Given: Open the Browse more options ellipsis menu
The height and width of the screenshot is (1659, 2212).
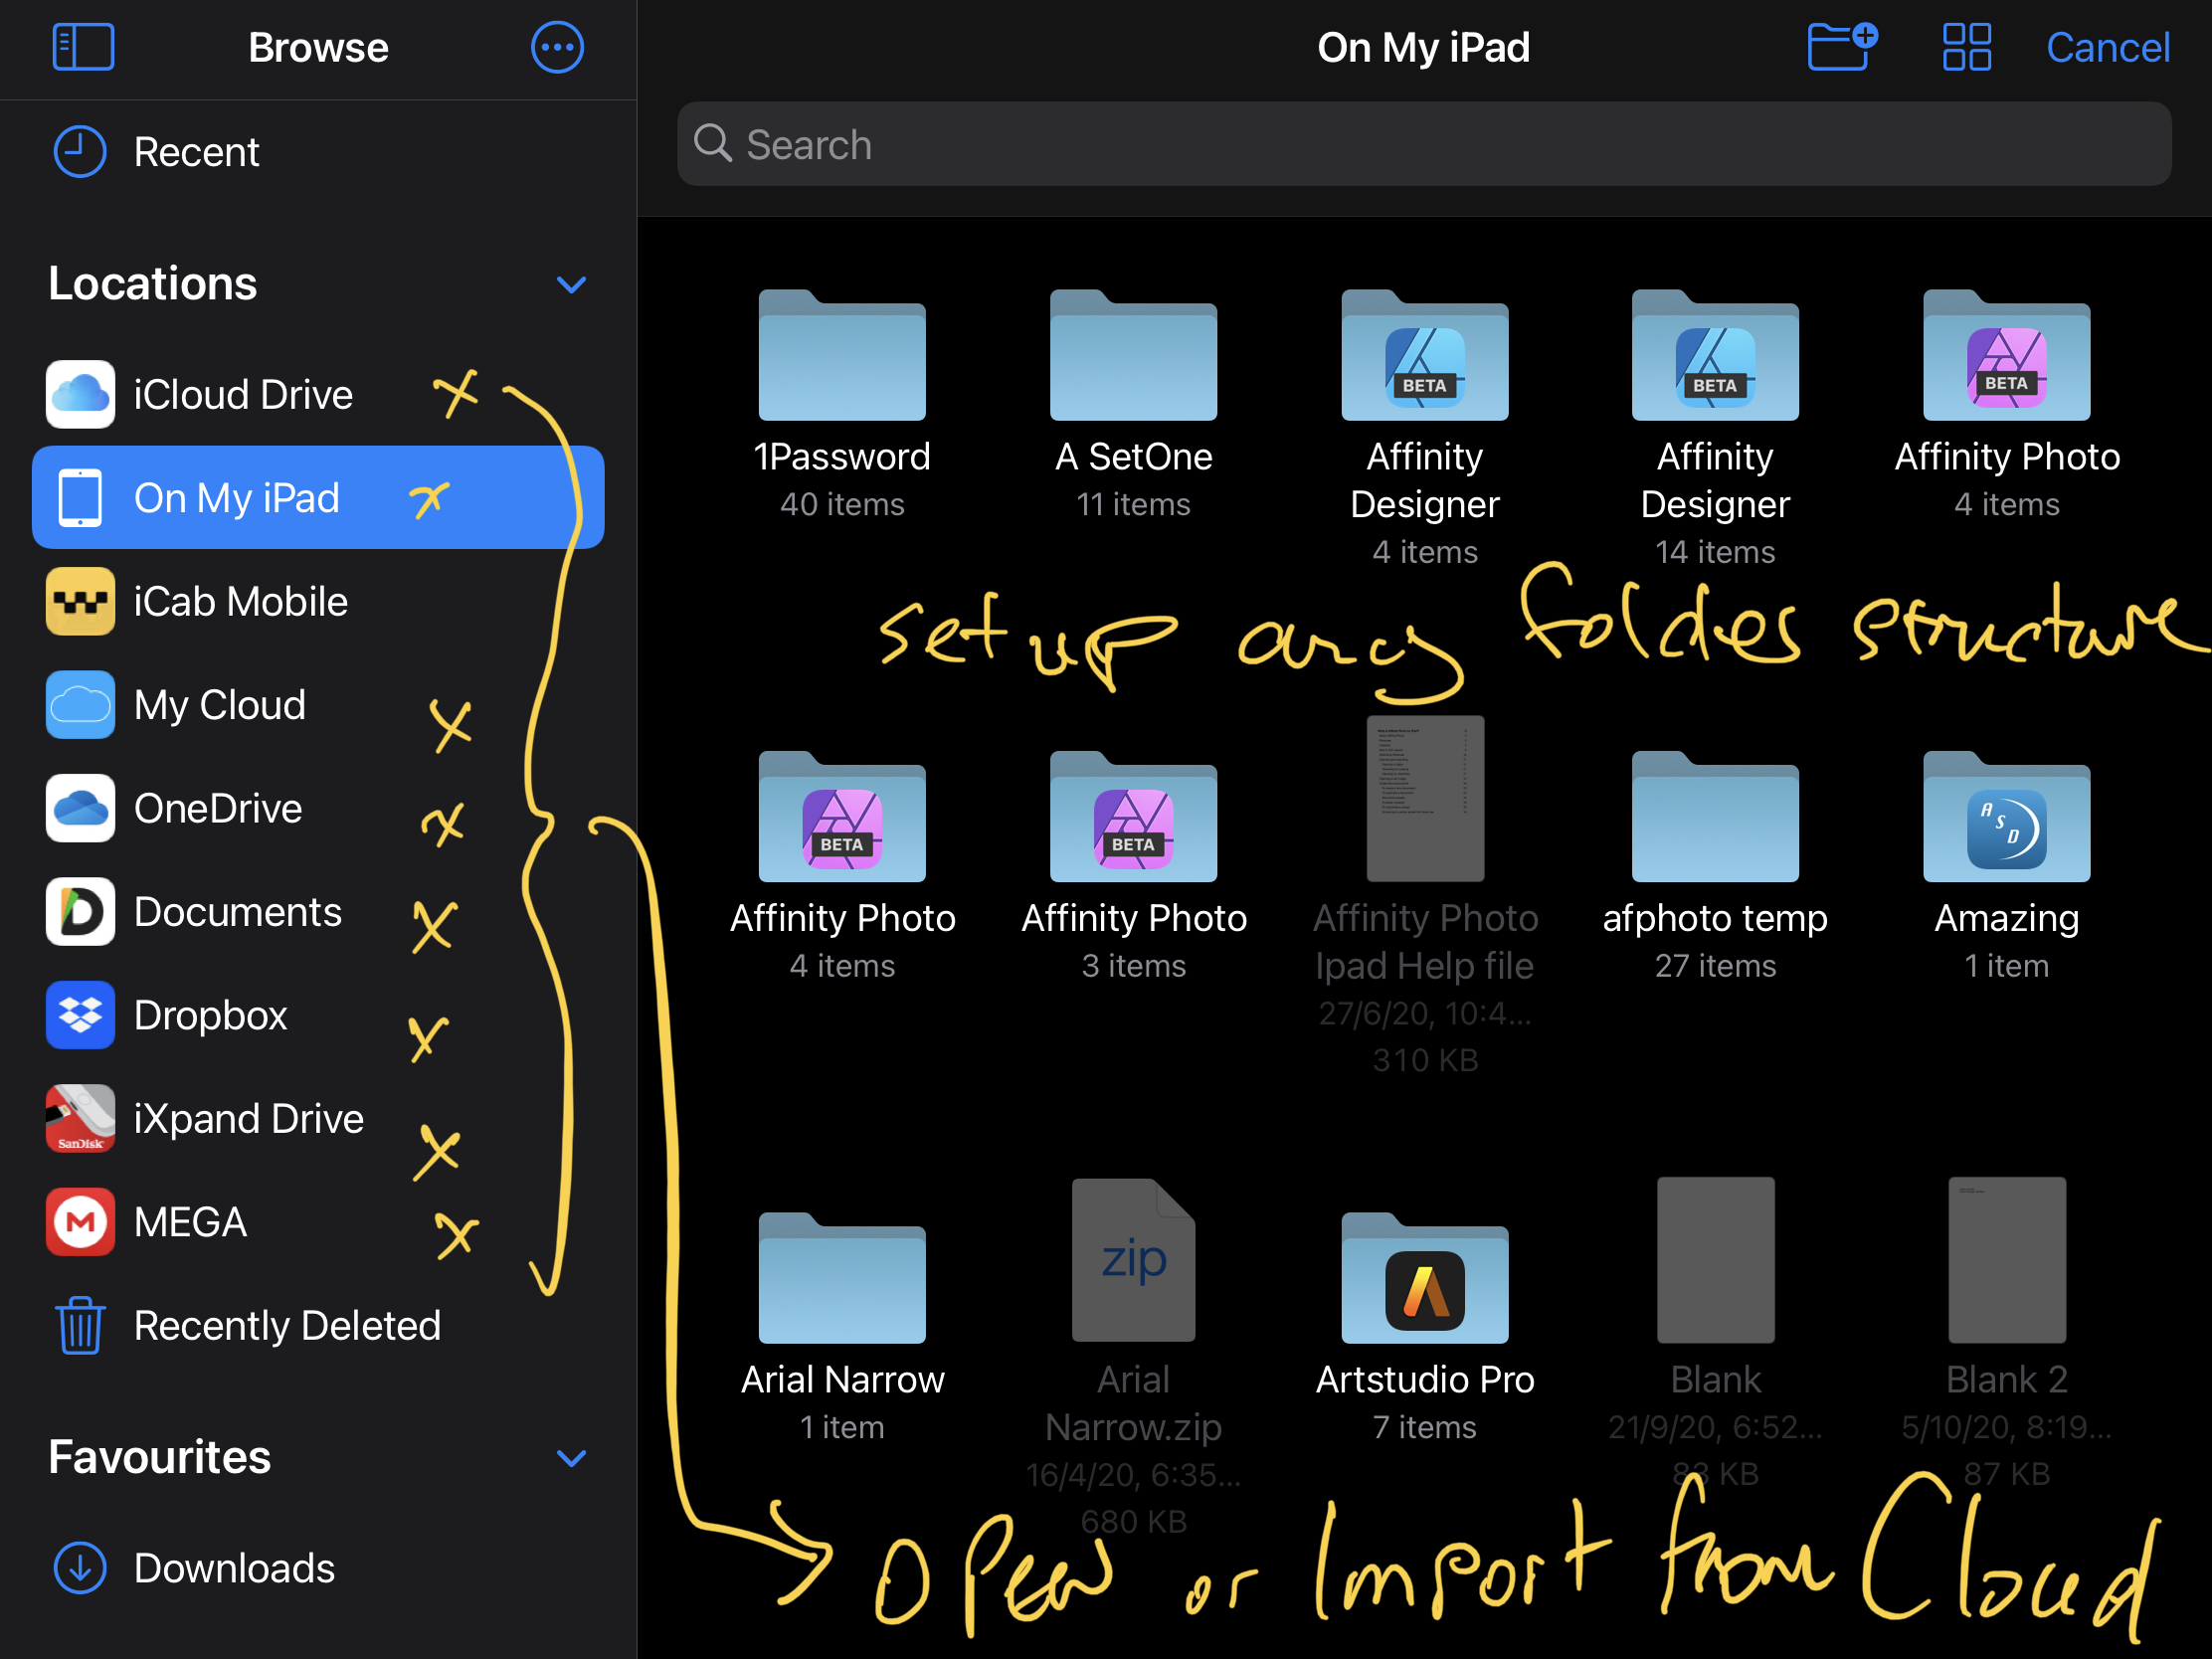Looking at the screenshot, I should pos(557,47).
